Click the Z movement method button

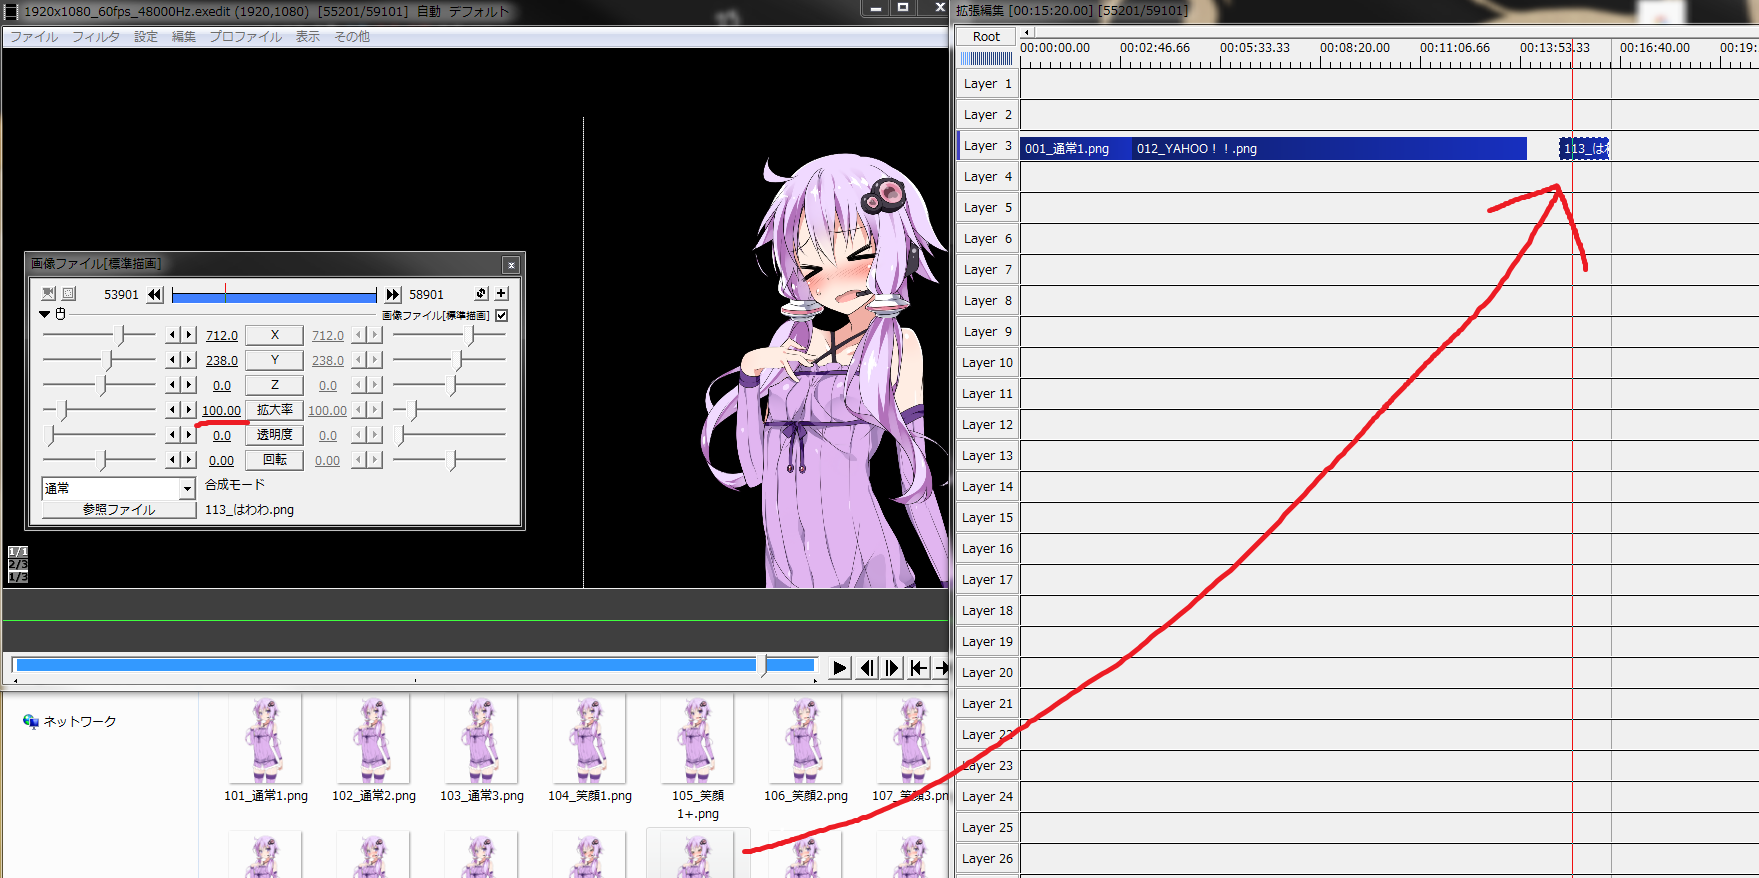(x=274, y=385)
